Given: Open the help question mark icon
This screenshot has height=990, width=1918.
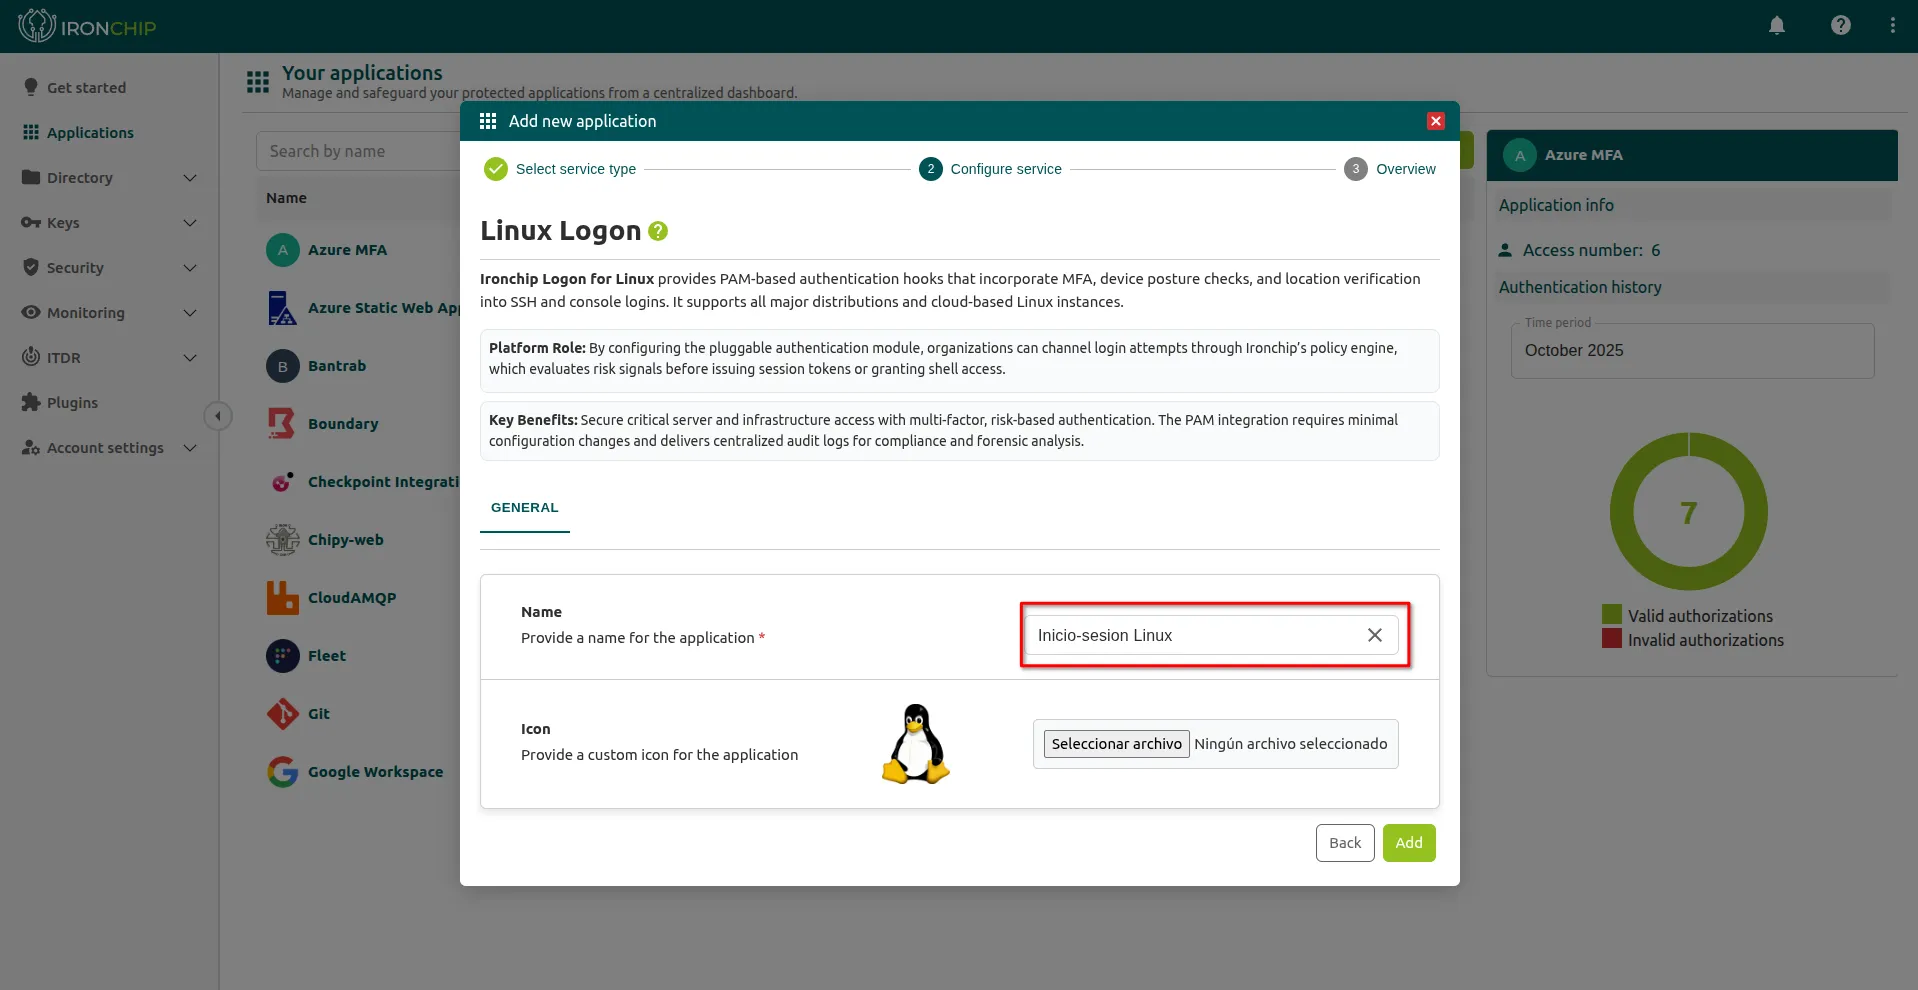Looking at the screenshot, I should [x=1840, y=26].
